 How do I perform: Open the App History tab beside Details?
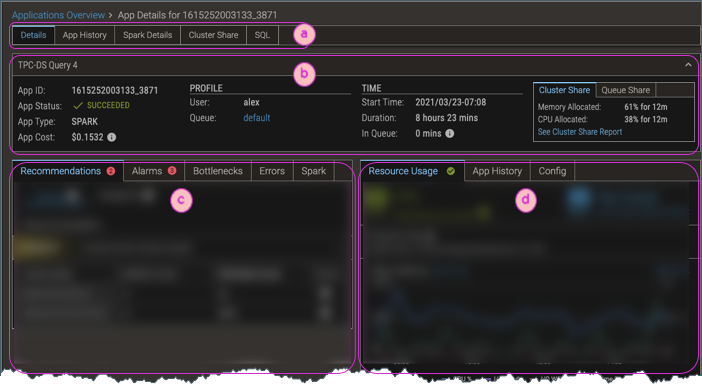85,35
